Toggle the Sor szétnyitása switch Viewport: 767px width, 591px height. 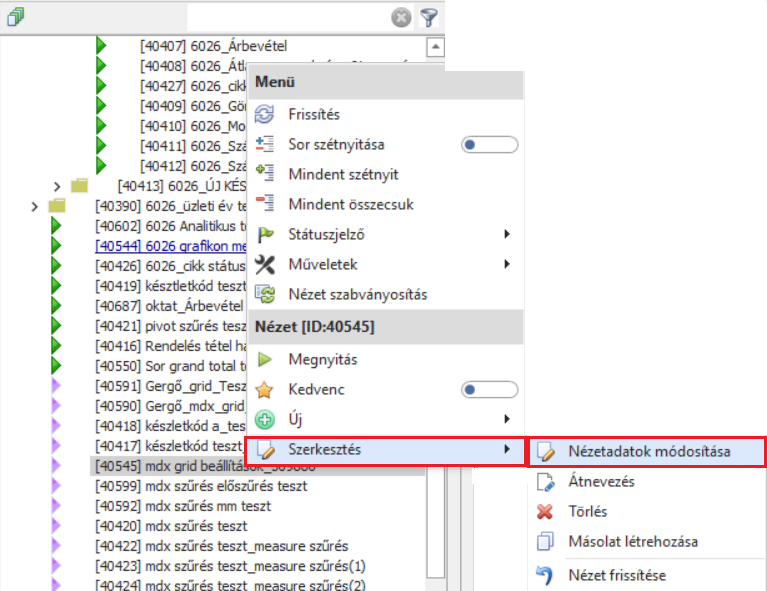pyautogui.click(x=490, y=145)
